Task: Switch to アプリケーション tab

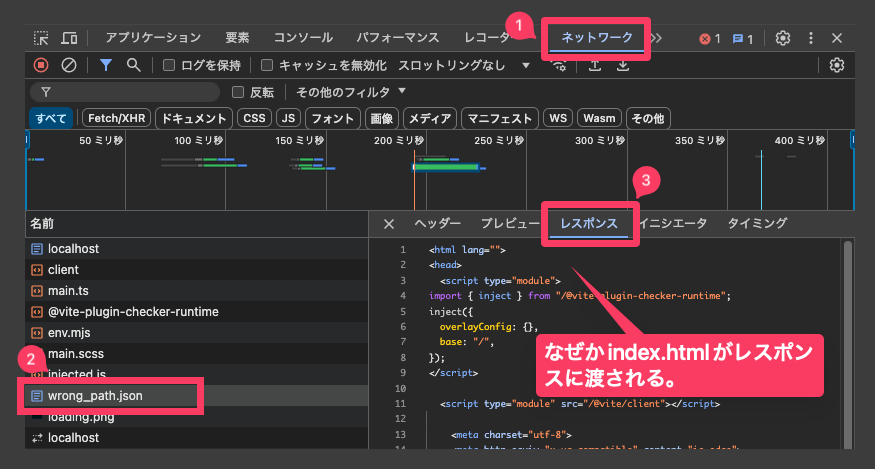Action: [153, 37]
